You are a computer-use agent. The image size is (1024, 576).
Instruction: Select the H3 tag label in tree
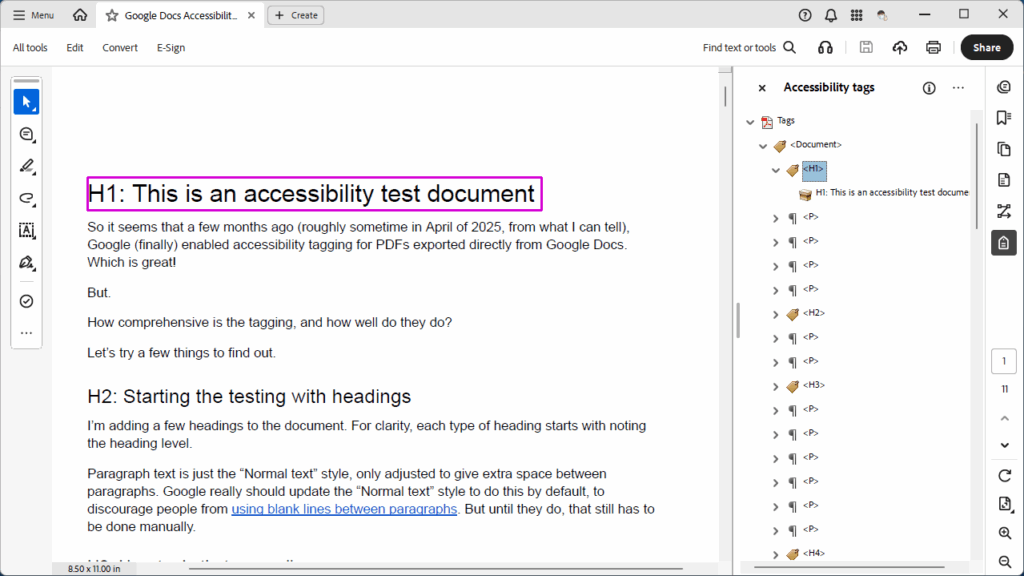coord(814,385)
